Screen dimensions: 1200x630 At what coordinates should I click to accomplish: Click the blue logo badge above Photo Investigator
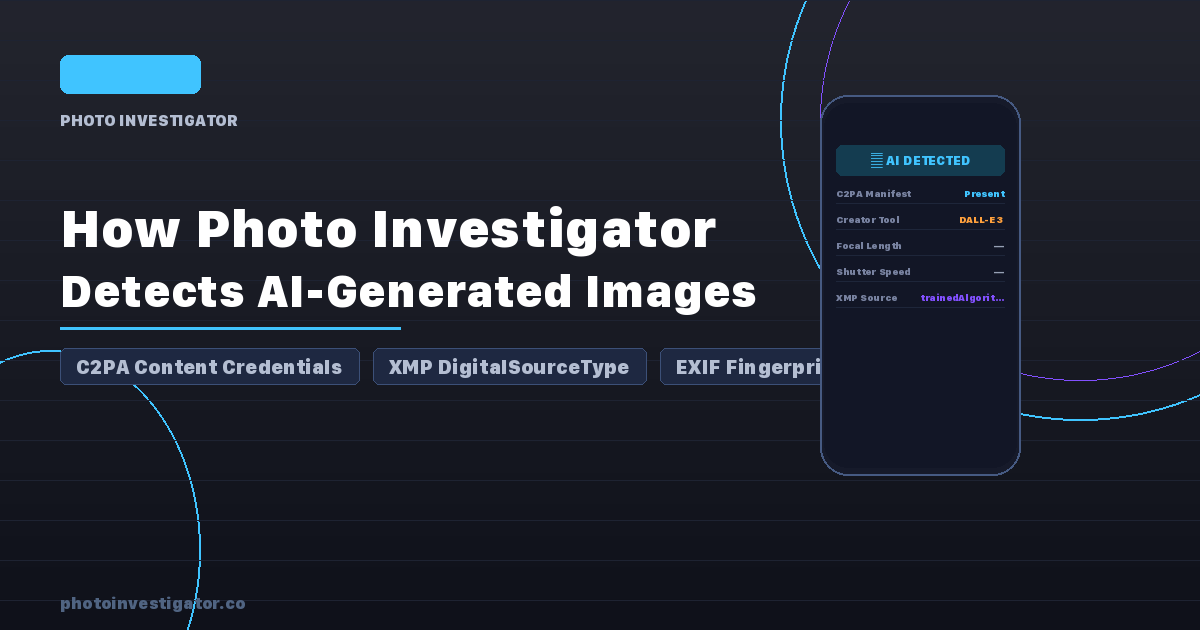pyautogui.click(x=130, y=75)
